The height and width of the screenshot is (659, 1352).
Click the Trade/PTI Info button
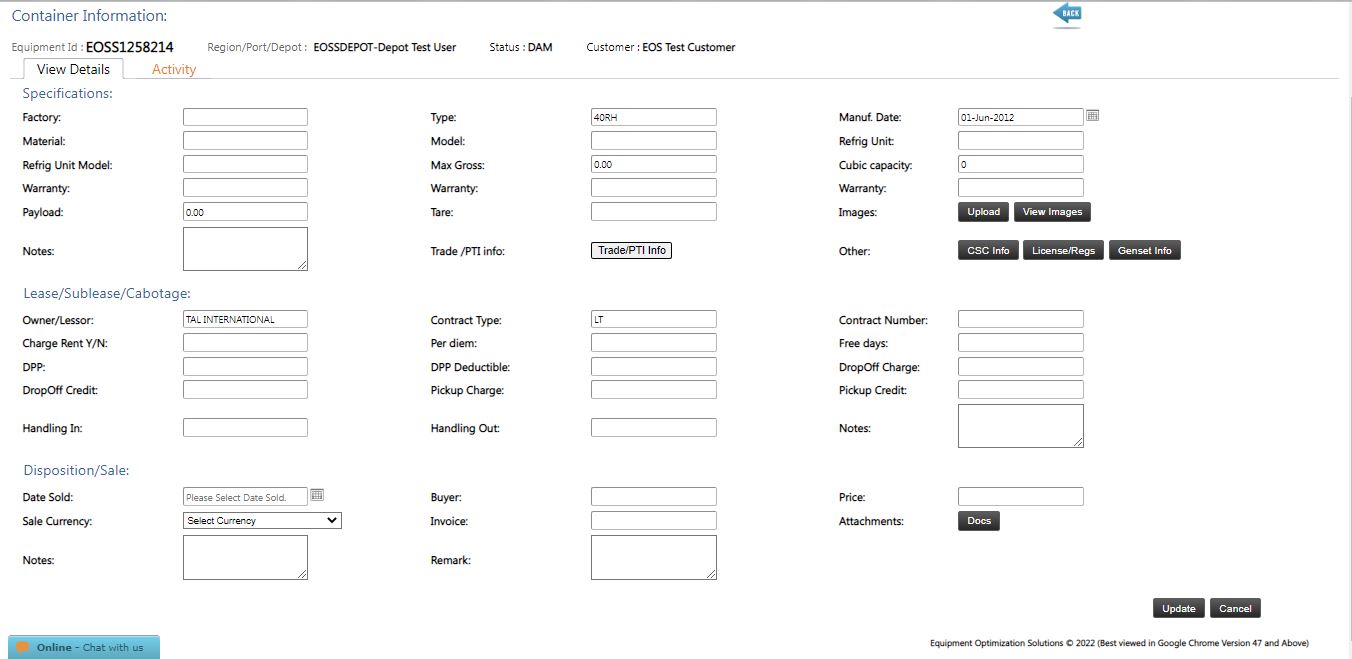point(631,250)
